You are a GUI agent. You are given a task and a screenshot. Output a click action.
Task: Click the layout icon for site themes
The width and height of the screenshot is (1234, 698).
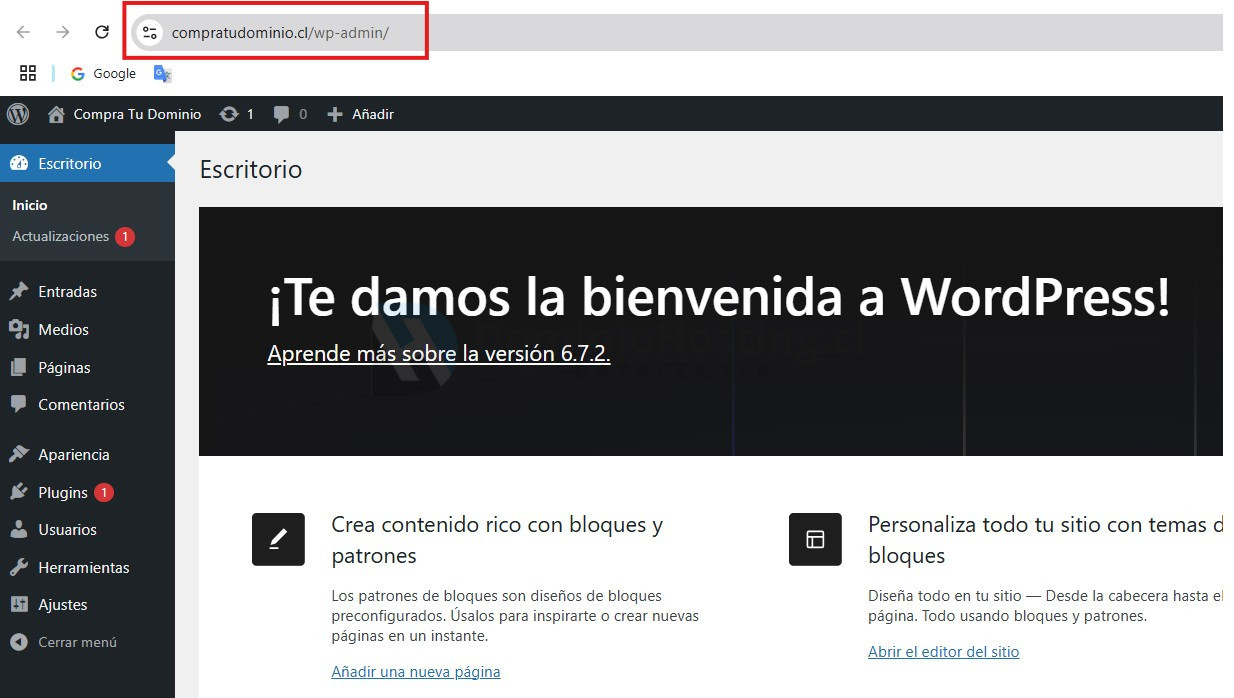point(815,540)
